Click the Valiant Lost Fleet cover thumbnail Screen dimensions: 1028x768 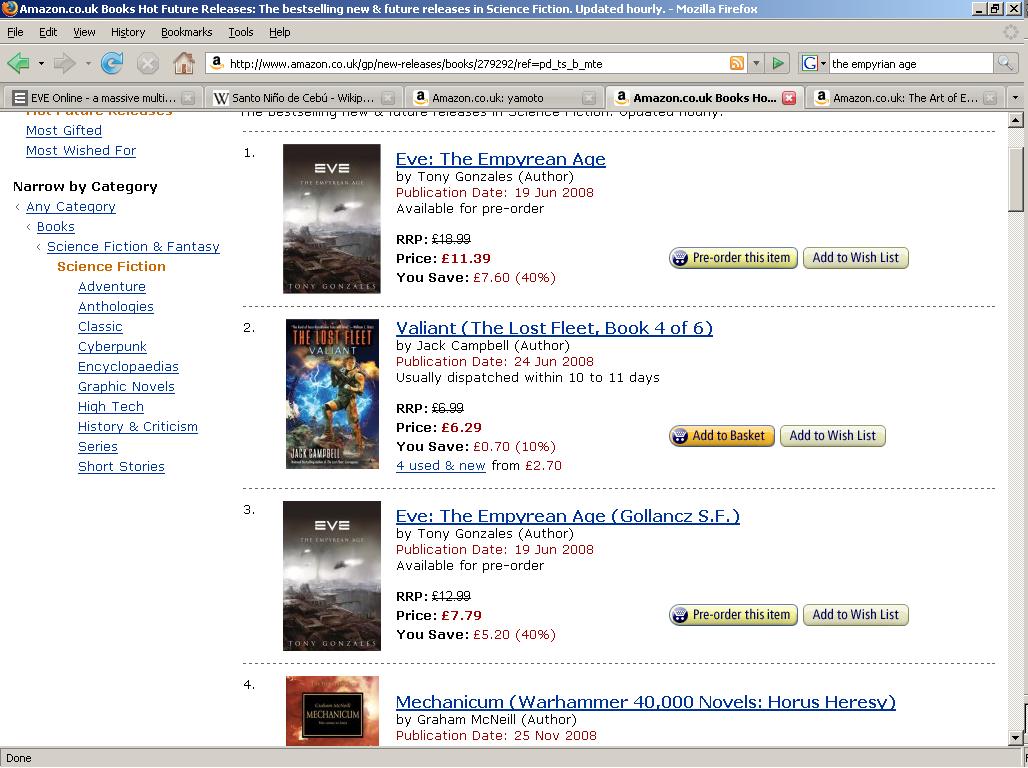pos(332,394)
